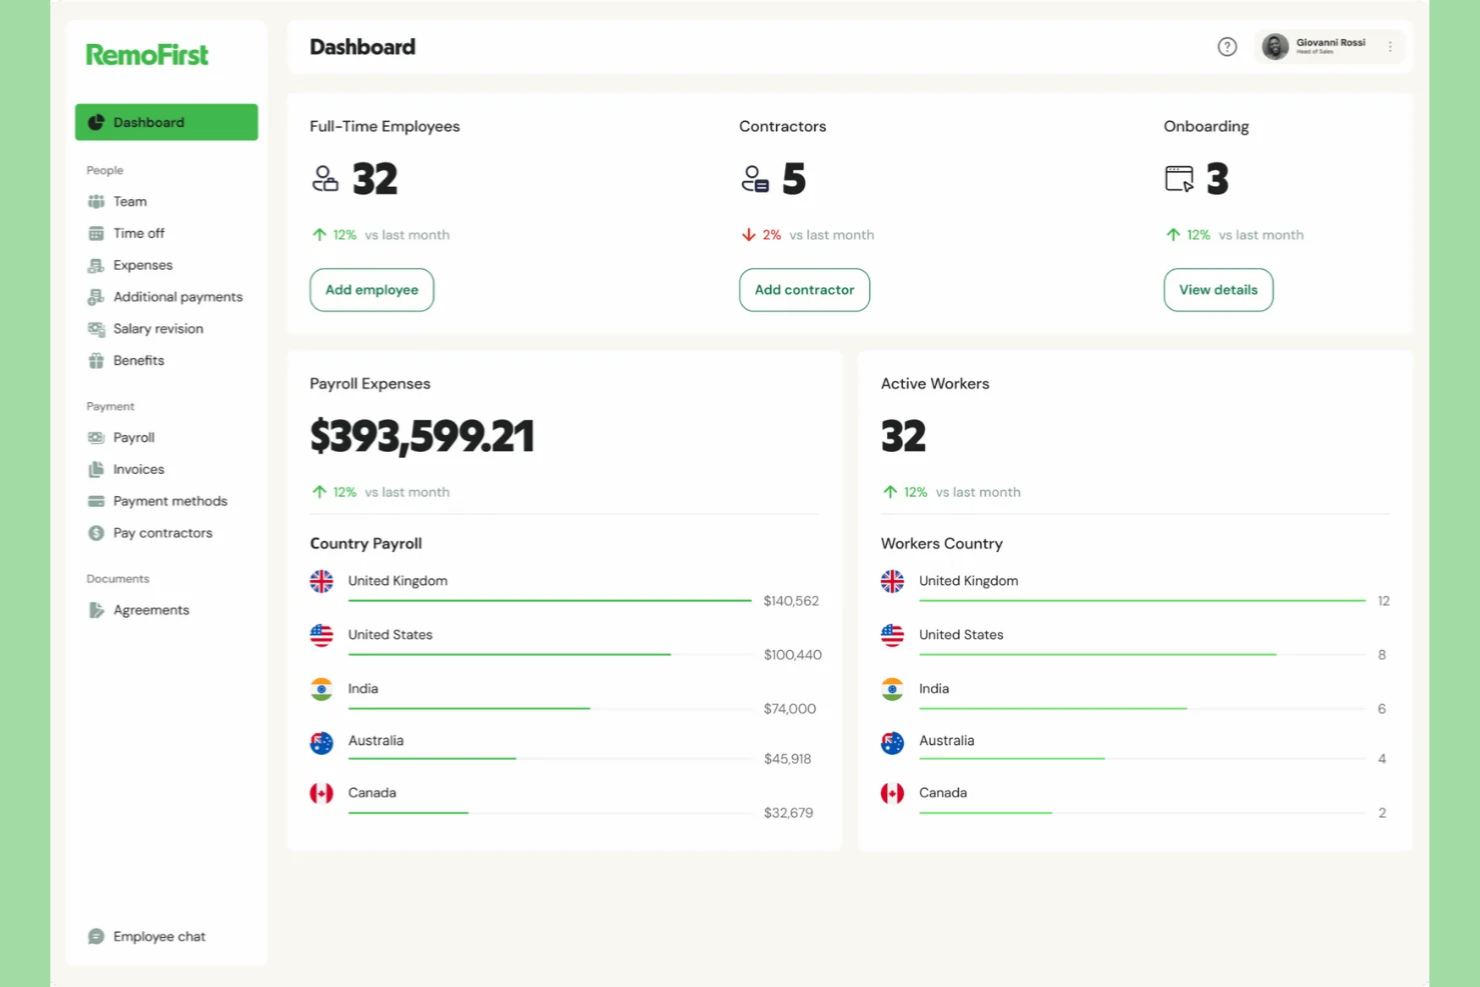This screenshot has height=987, width=1480.
Task: Click the help question mark icon
Action: [1227, 46]
